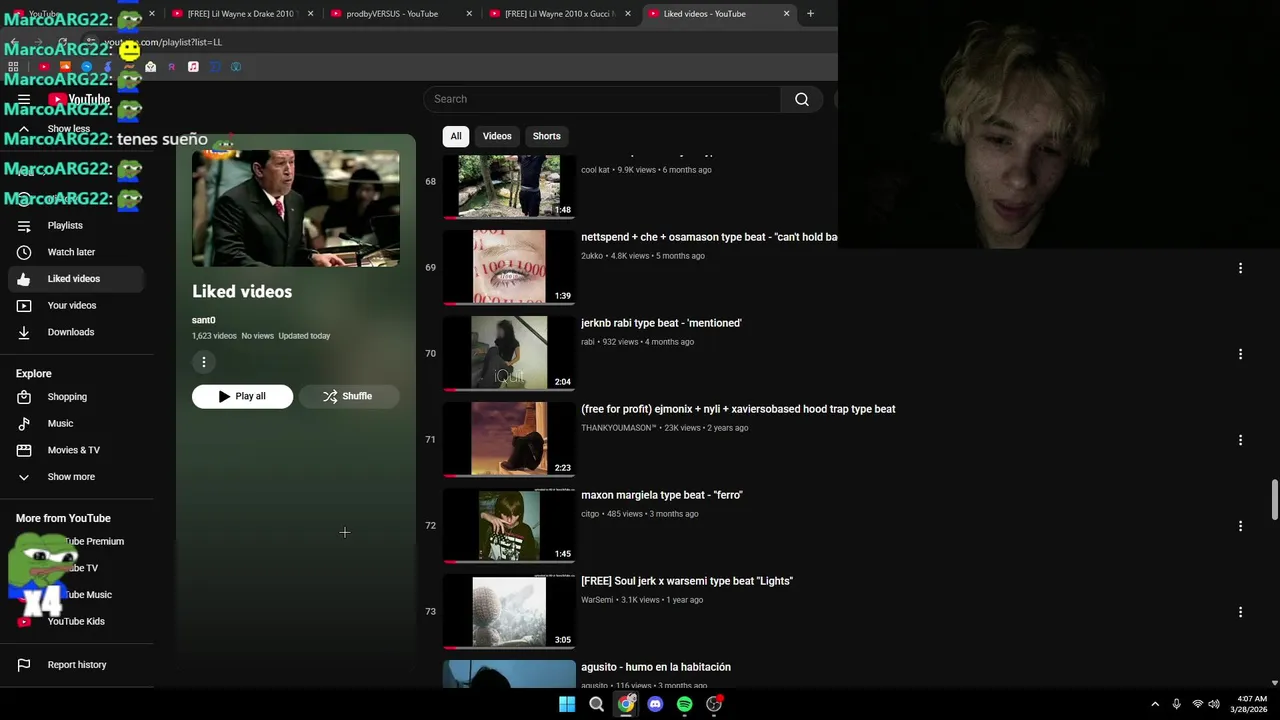This screenshot has height=720, width=1280.
Task: Open [FREE] Soul jerk x warsemi 'Lights' title
Action: 687,581
